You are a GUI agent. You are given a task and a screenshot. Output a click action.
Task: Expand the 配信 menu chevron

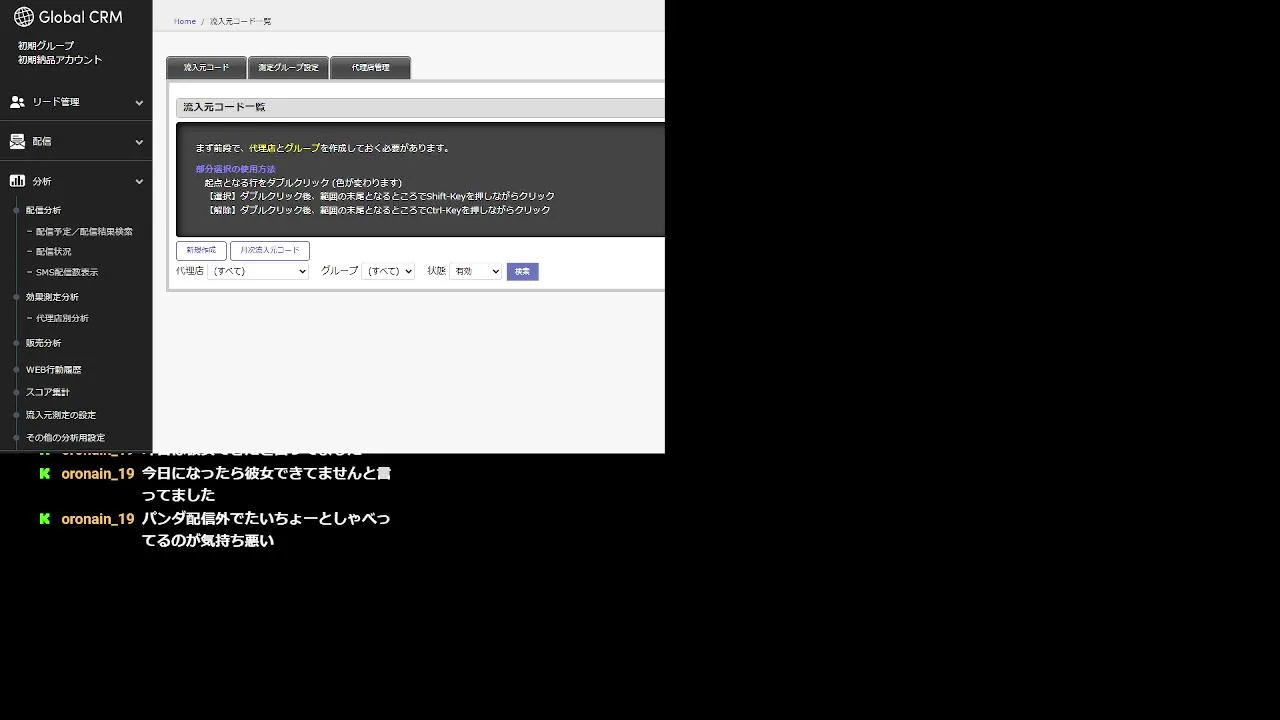point(139,142)
